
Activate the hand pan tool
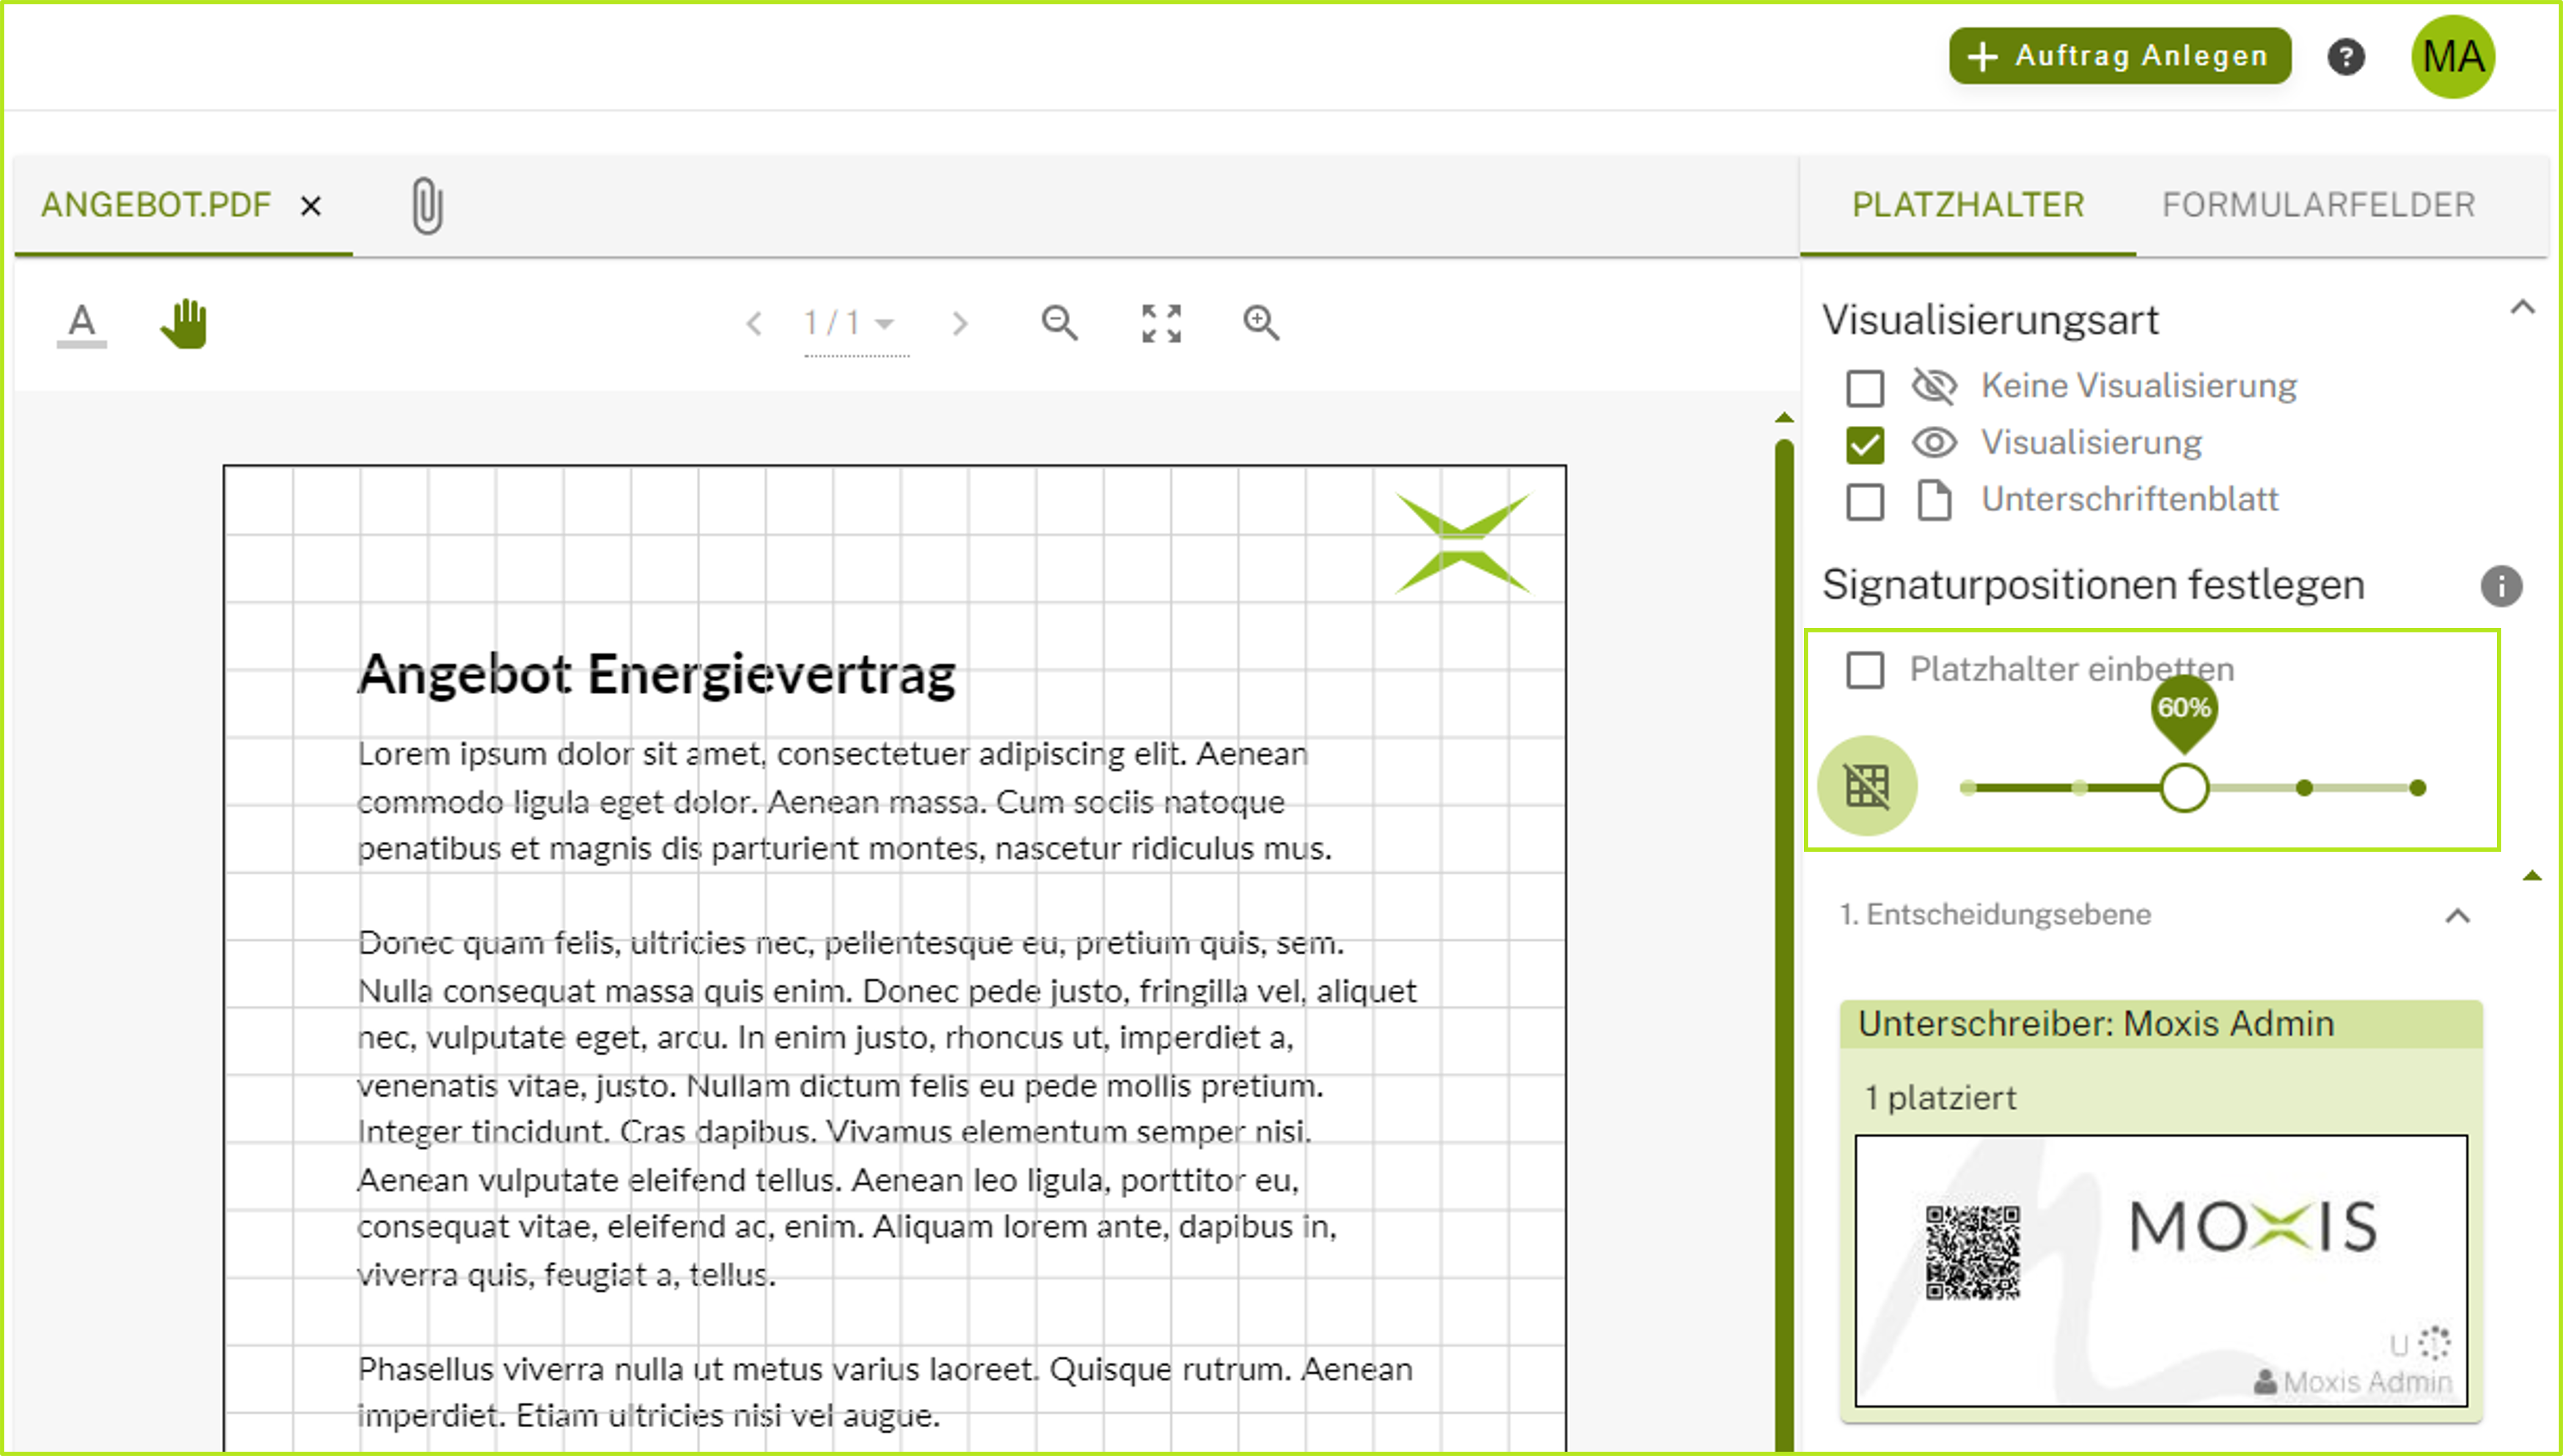coord(185,323)
